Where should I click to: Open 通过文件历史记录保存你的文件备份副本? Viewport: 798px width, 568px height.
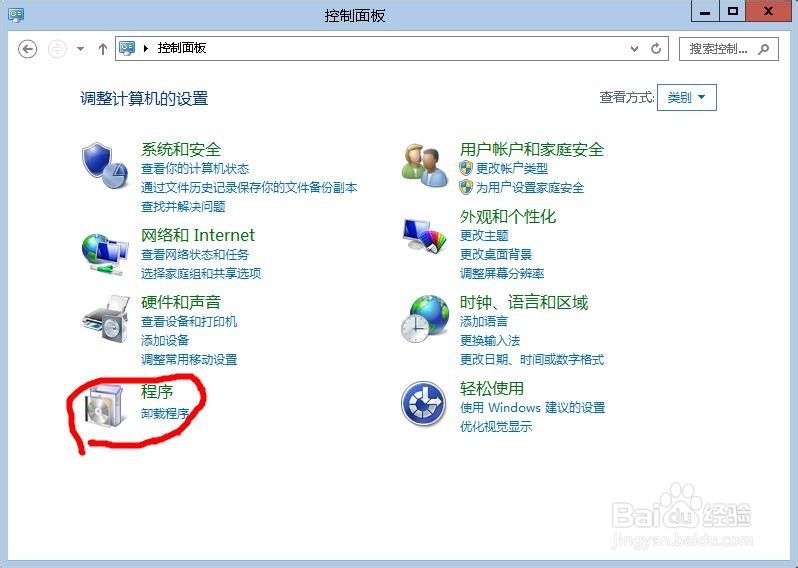click(x=249, y=187)
